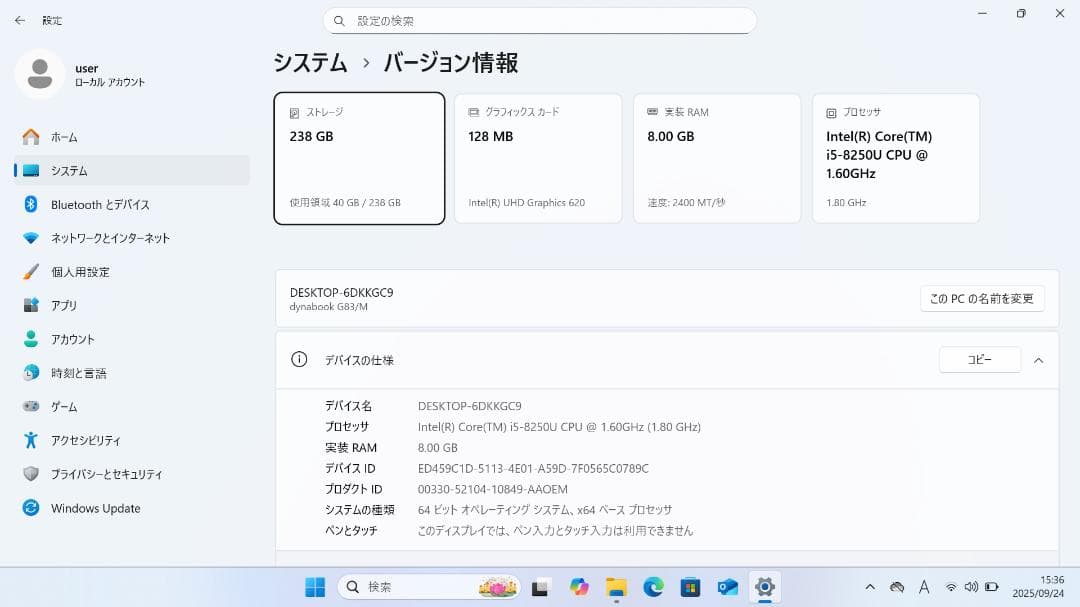
Task: Show hidden icons in the system tray
Action: click(870, 587)
